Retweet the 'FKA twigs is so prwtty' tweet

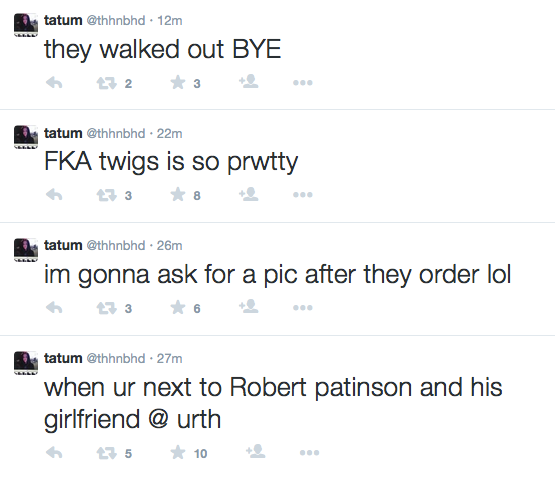(x=107, y=195)
